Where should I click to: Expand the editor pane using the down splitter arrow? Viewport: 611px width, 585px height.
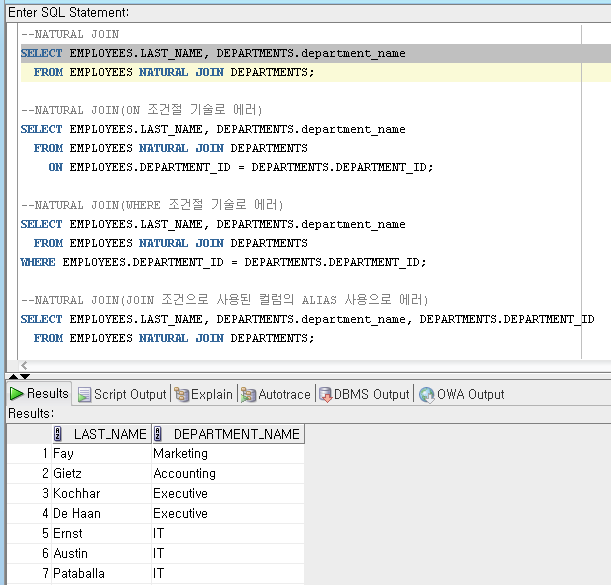coord(25,374)
